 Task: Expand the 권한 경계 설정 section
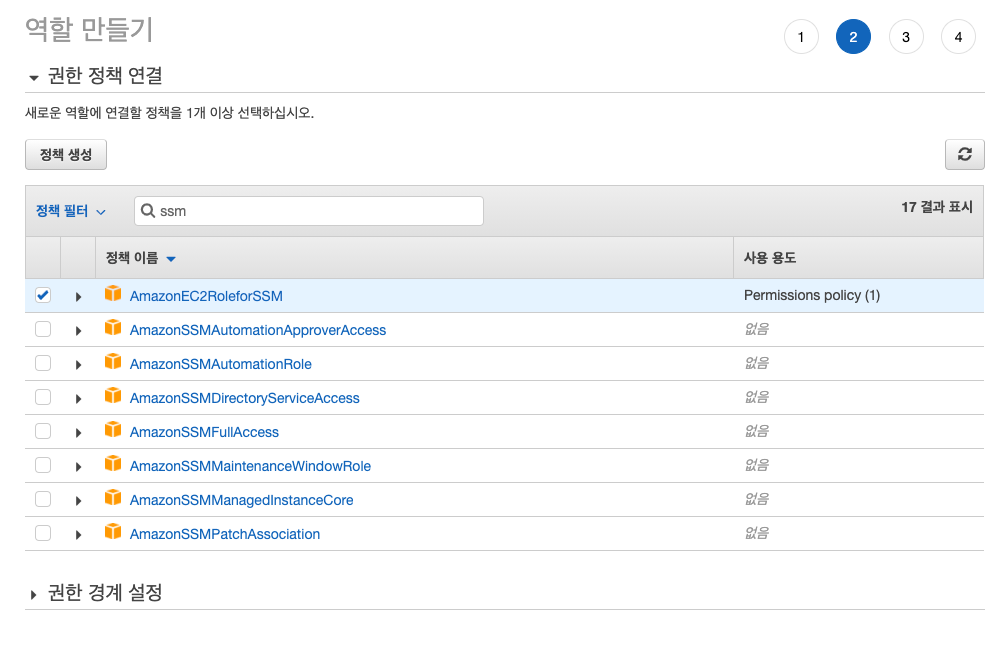pos(33,595)
